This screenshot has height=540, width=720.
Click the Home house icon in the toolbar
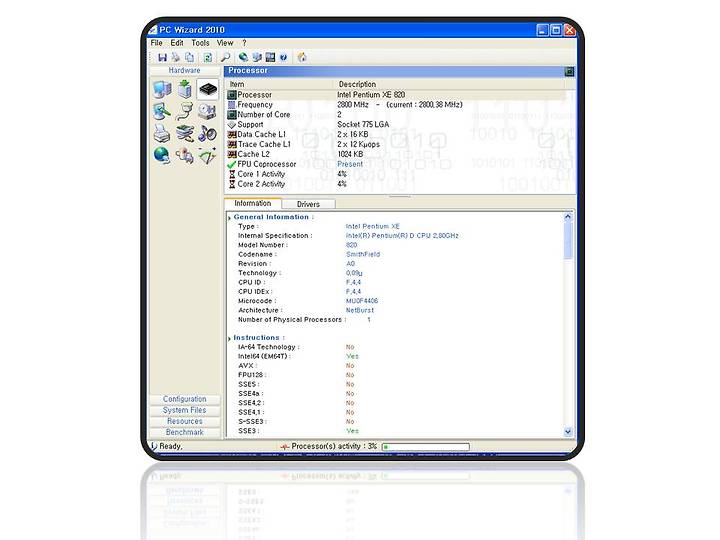pos(302,57)
